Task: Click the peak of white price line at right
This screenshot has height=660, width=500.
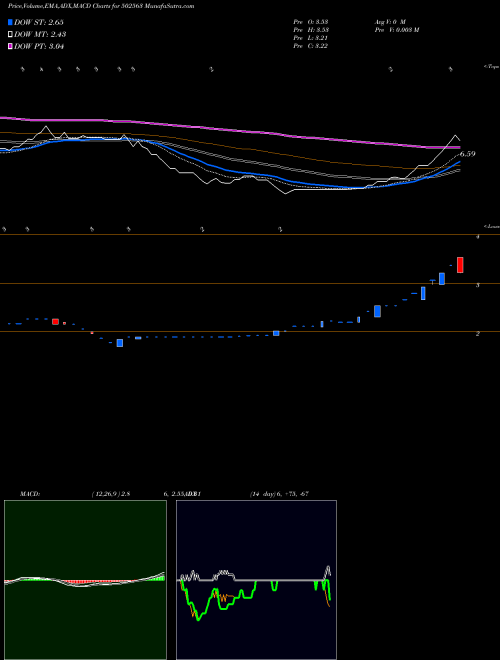Action: [455, 136]
